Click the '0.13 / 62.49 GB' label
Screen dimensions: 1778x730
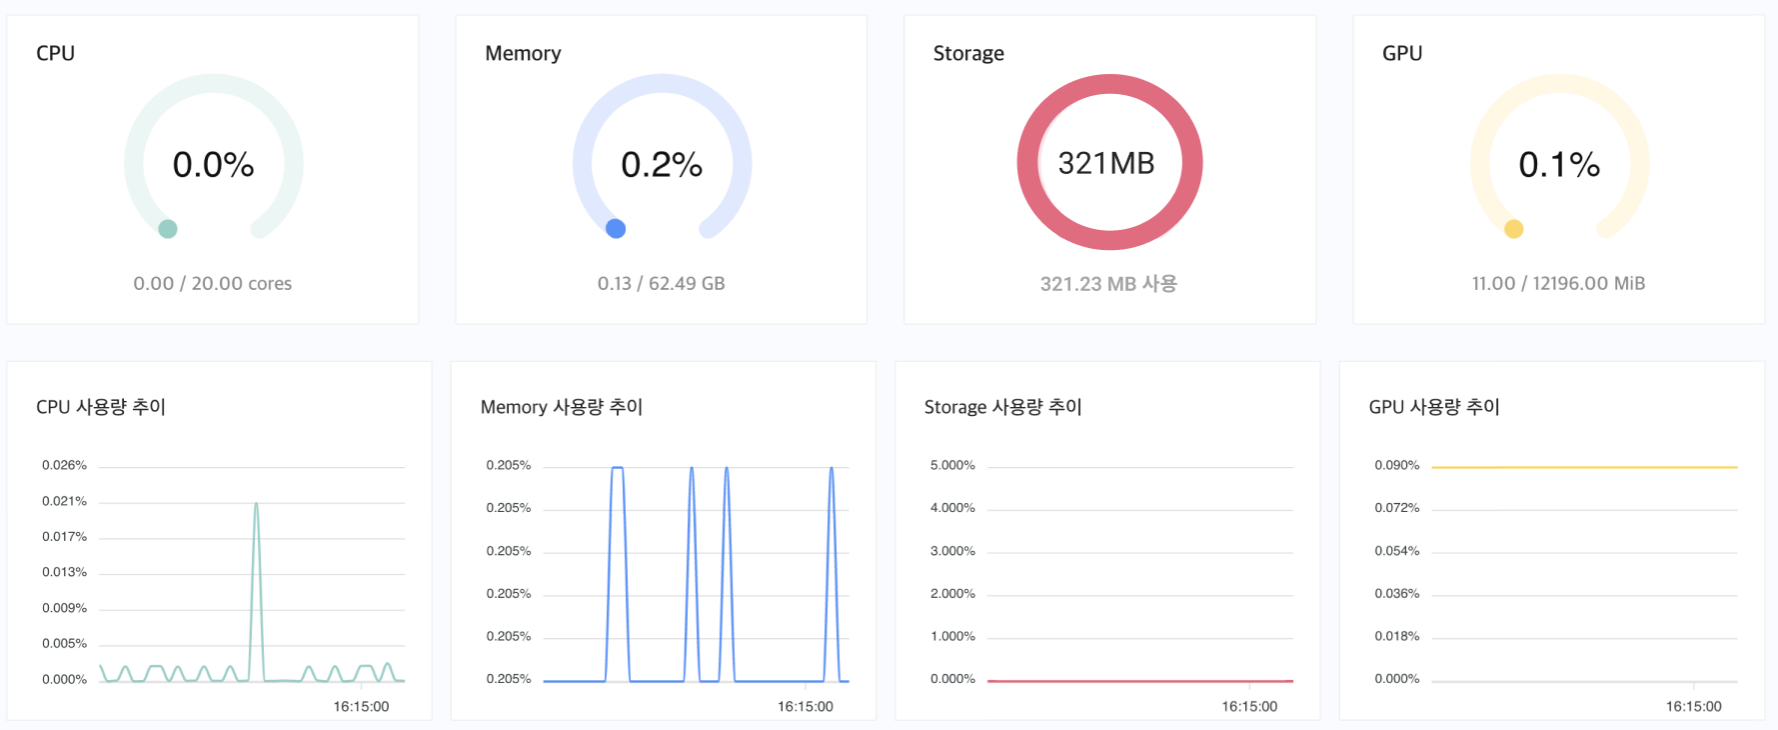(x=661, y=284)
